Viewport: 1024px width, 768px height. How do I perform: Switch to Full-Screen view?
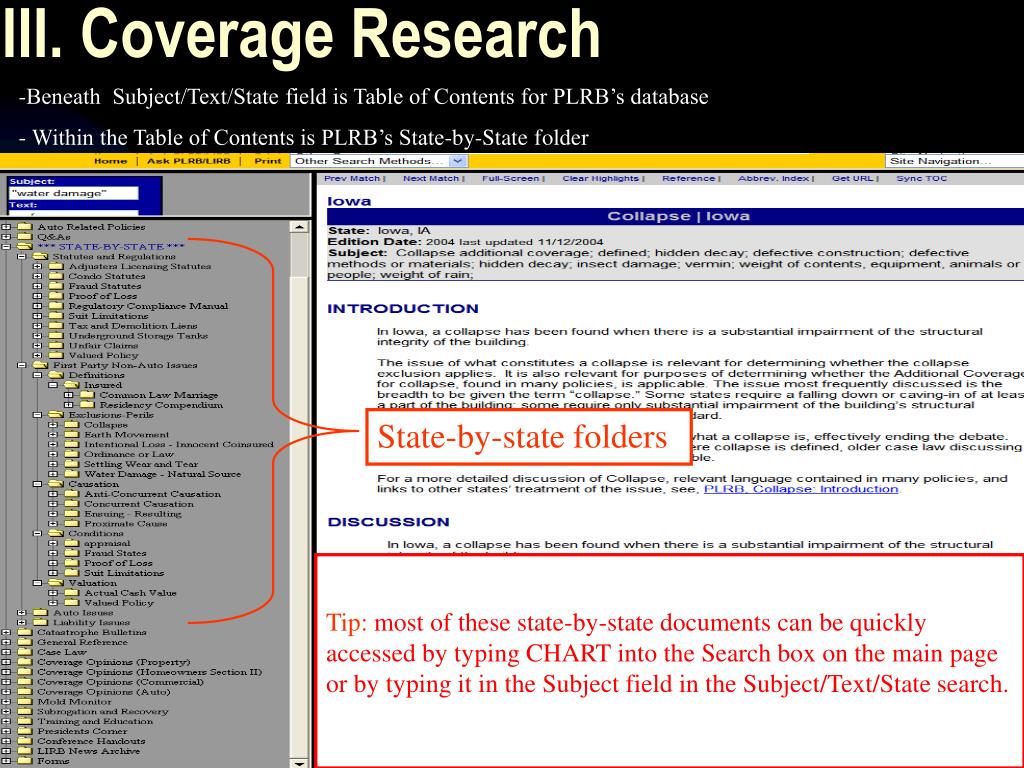tap(511, 178)
